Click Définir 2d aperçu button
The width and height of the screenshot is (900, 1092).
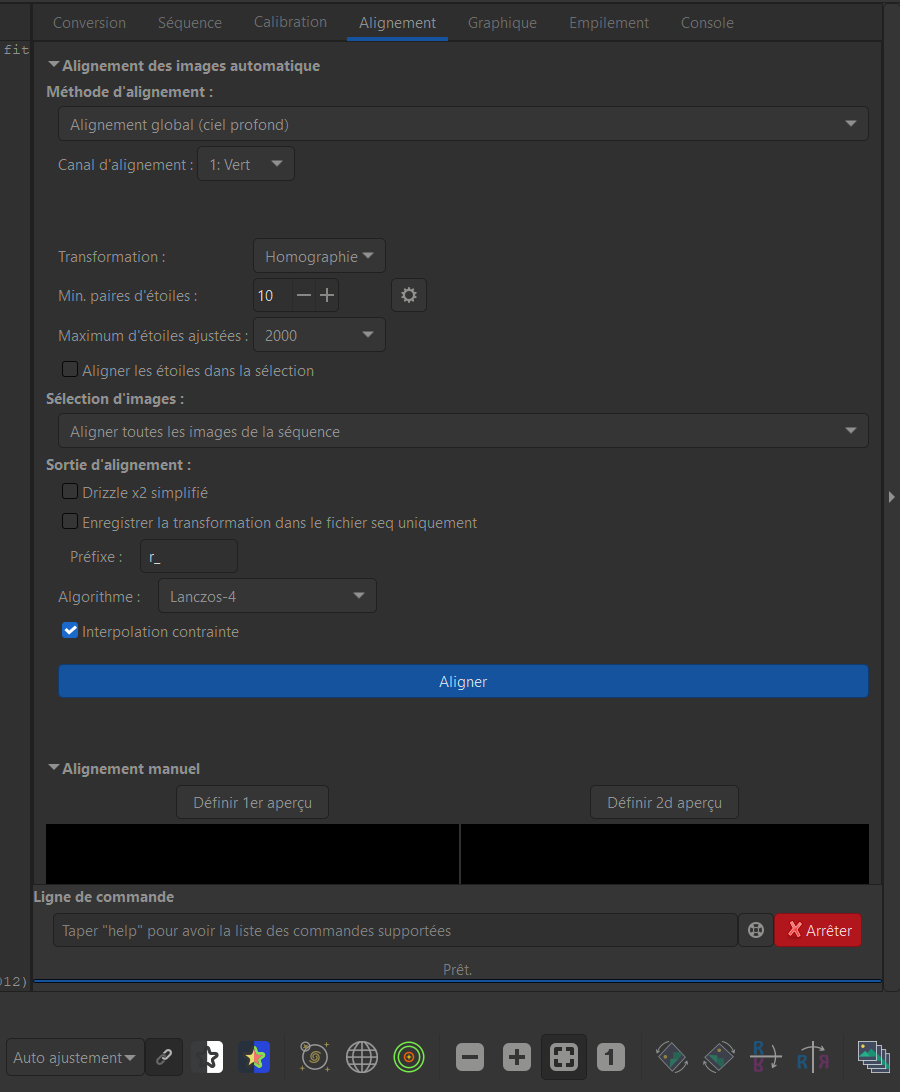664,802
